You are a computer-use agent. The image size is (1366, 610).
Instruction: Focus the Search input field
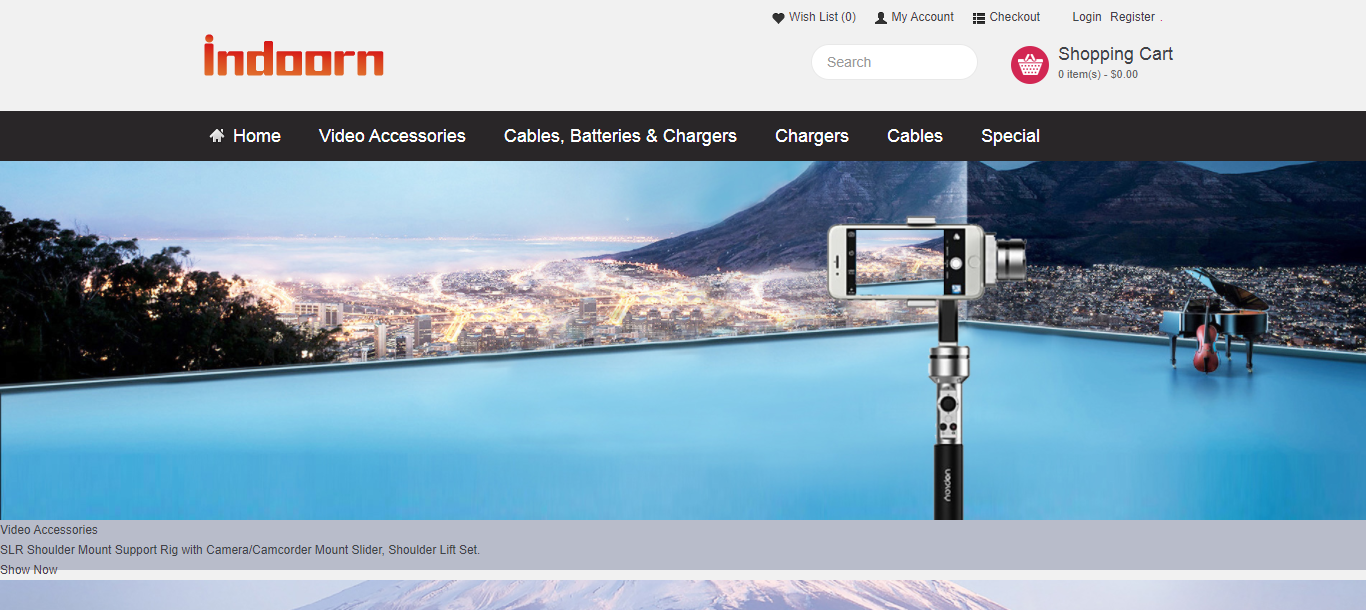[893, 62]
